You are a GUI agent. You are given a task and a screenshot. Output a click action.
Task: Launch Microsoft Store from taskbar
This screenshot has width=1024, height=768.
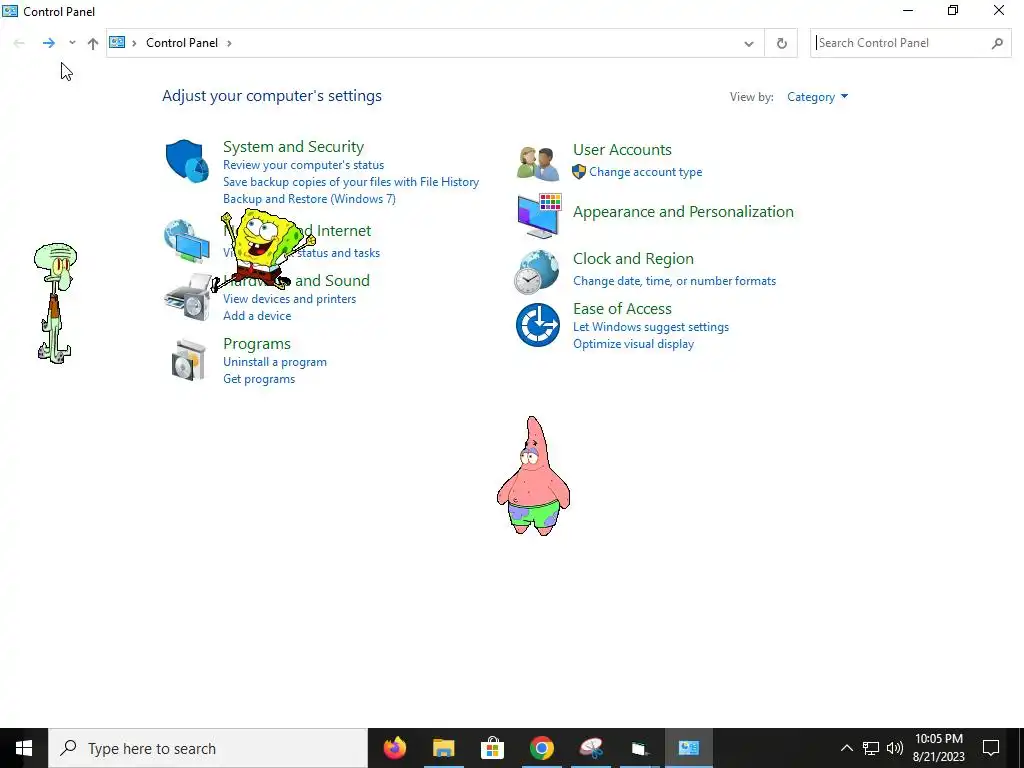[492, 748]
